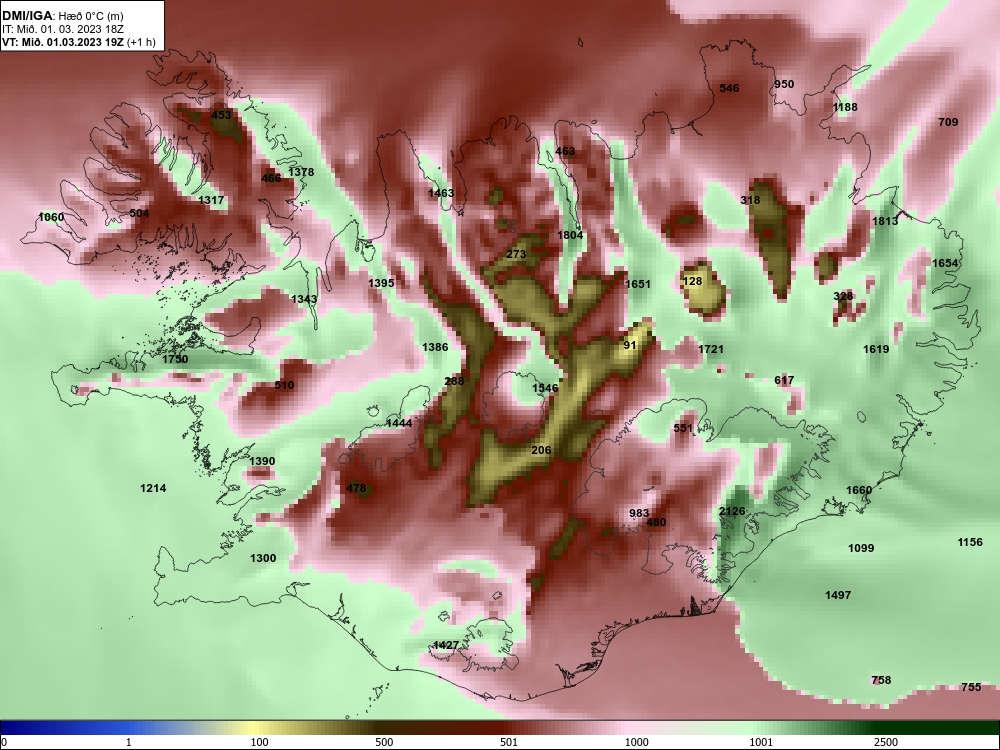Select the 1619 map value
Image resolution: width=1000 pixels, height=750 pixels.
[x=876, y=349]
